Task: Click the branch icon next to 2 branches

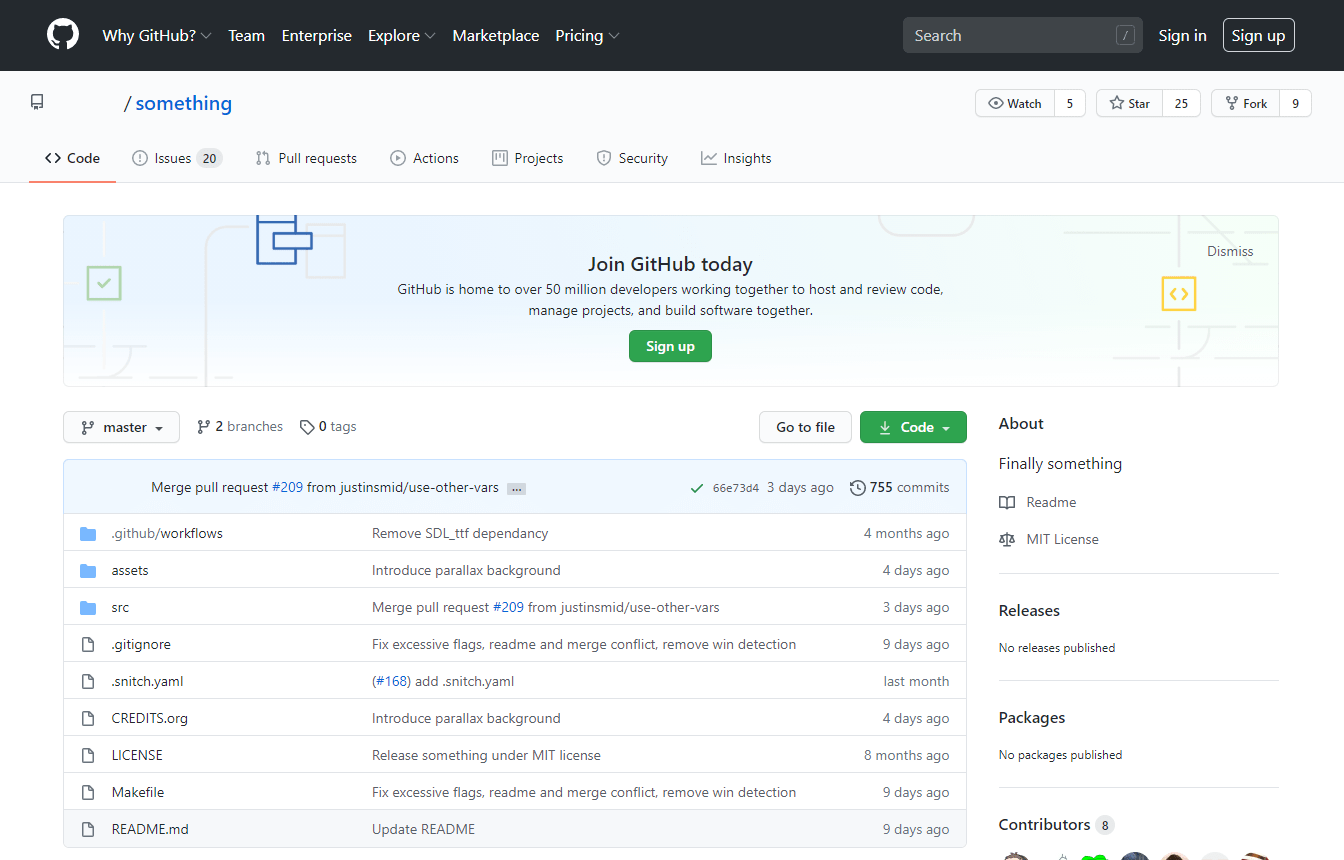Action: pyautogui.click(x=204, y=427)
